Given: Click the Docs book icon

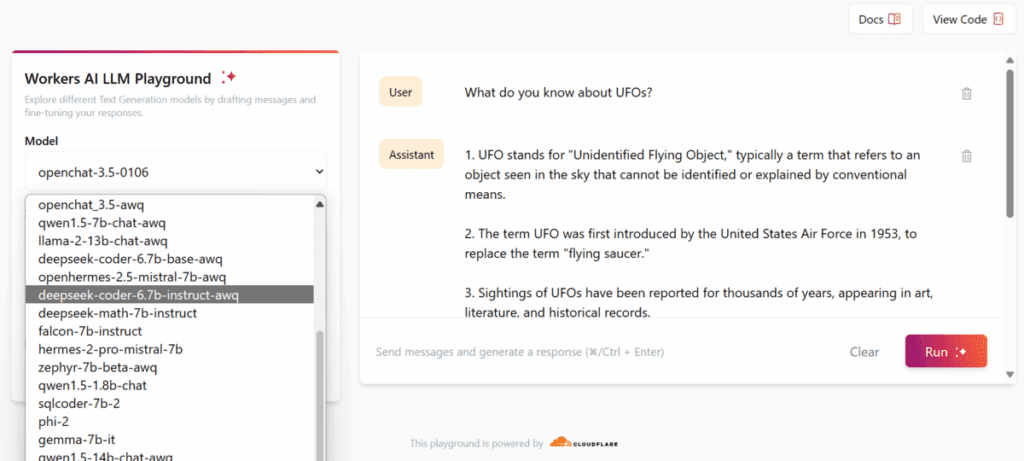Looking at the screenshot, I should [x=895, y=19].
